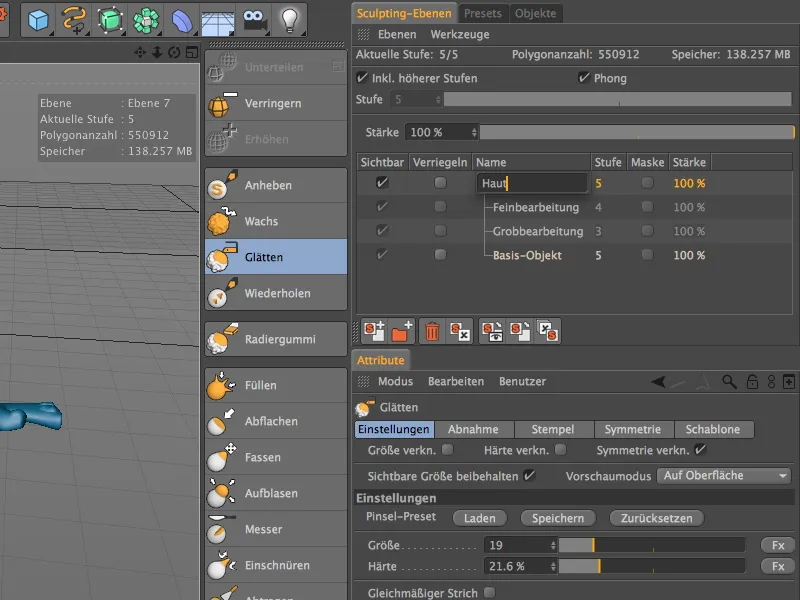Select the Glätten sculpt brush
Viewport: 800px width, 600px height.
click(x=276, y=257)
